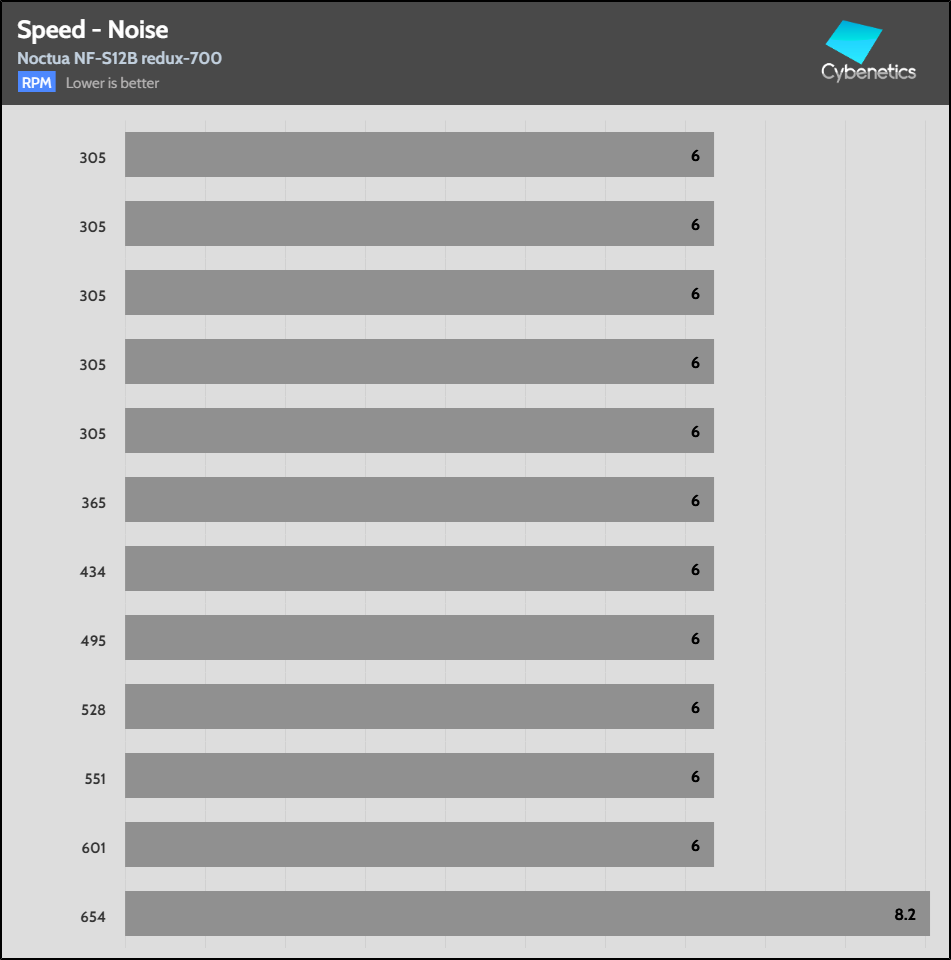This screenshot has height=960, width=951.
Task: Select the 365 RPM bar
Action: pos(419,499)
